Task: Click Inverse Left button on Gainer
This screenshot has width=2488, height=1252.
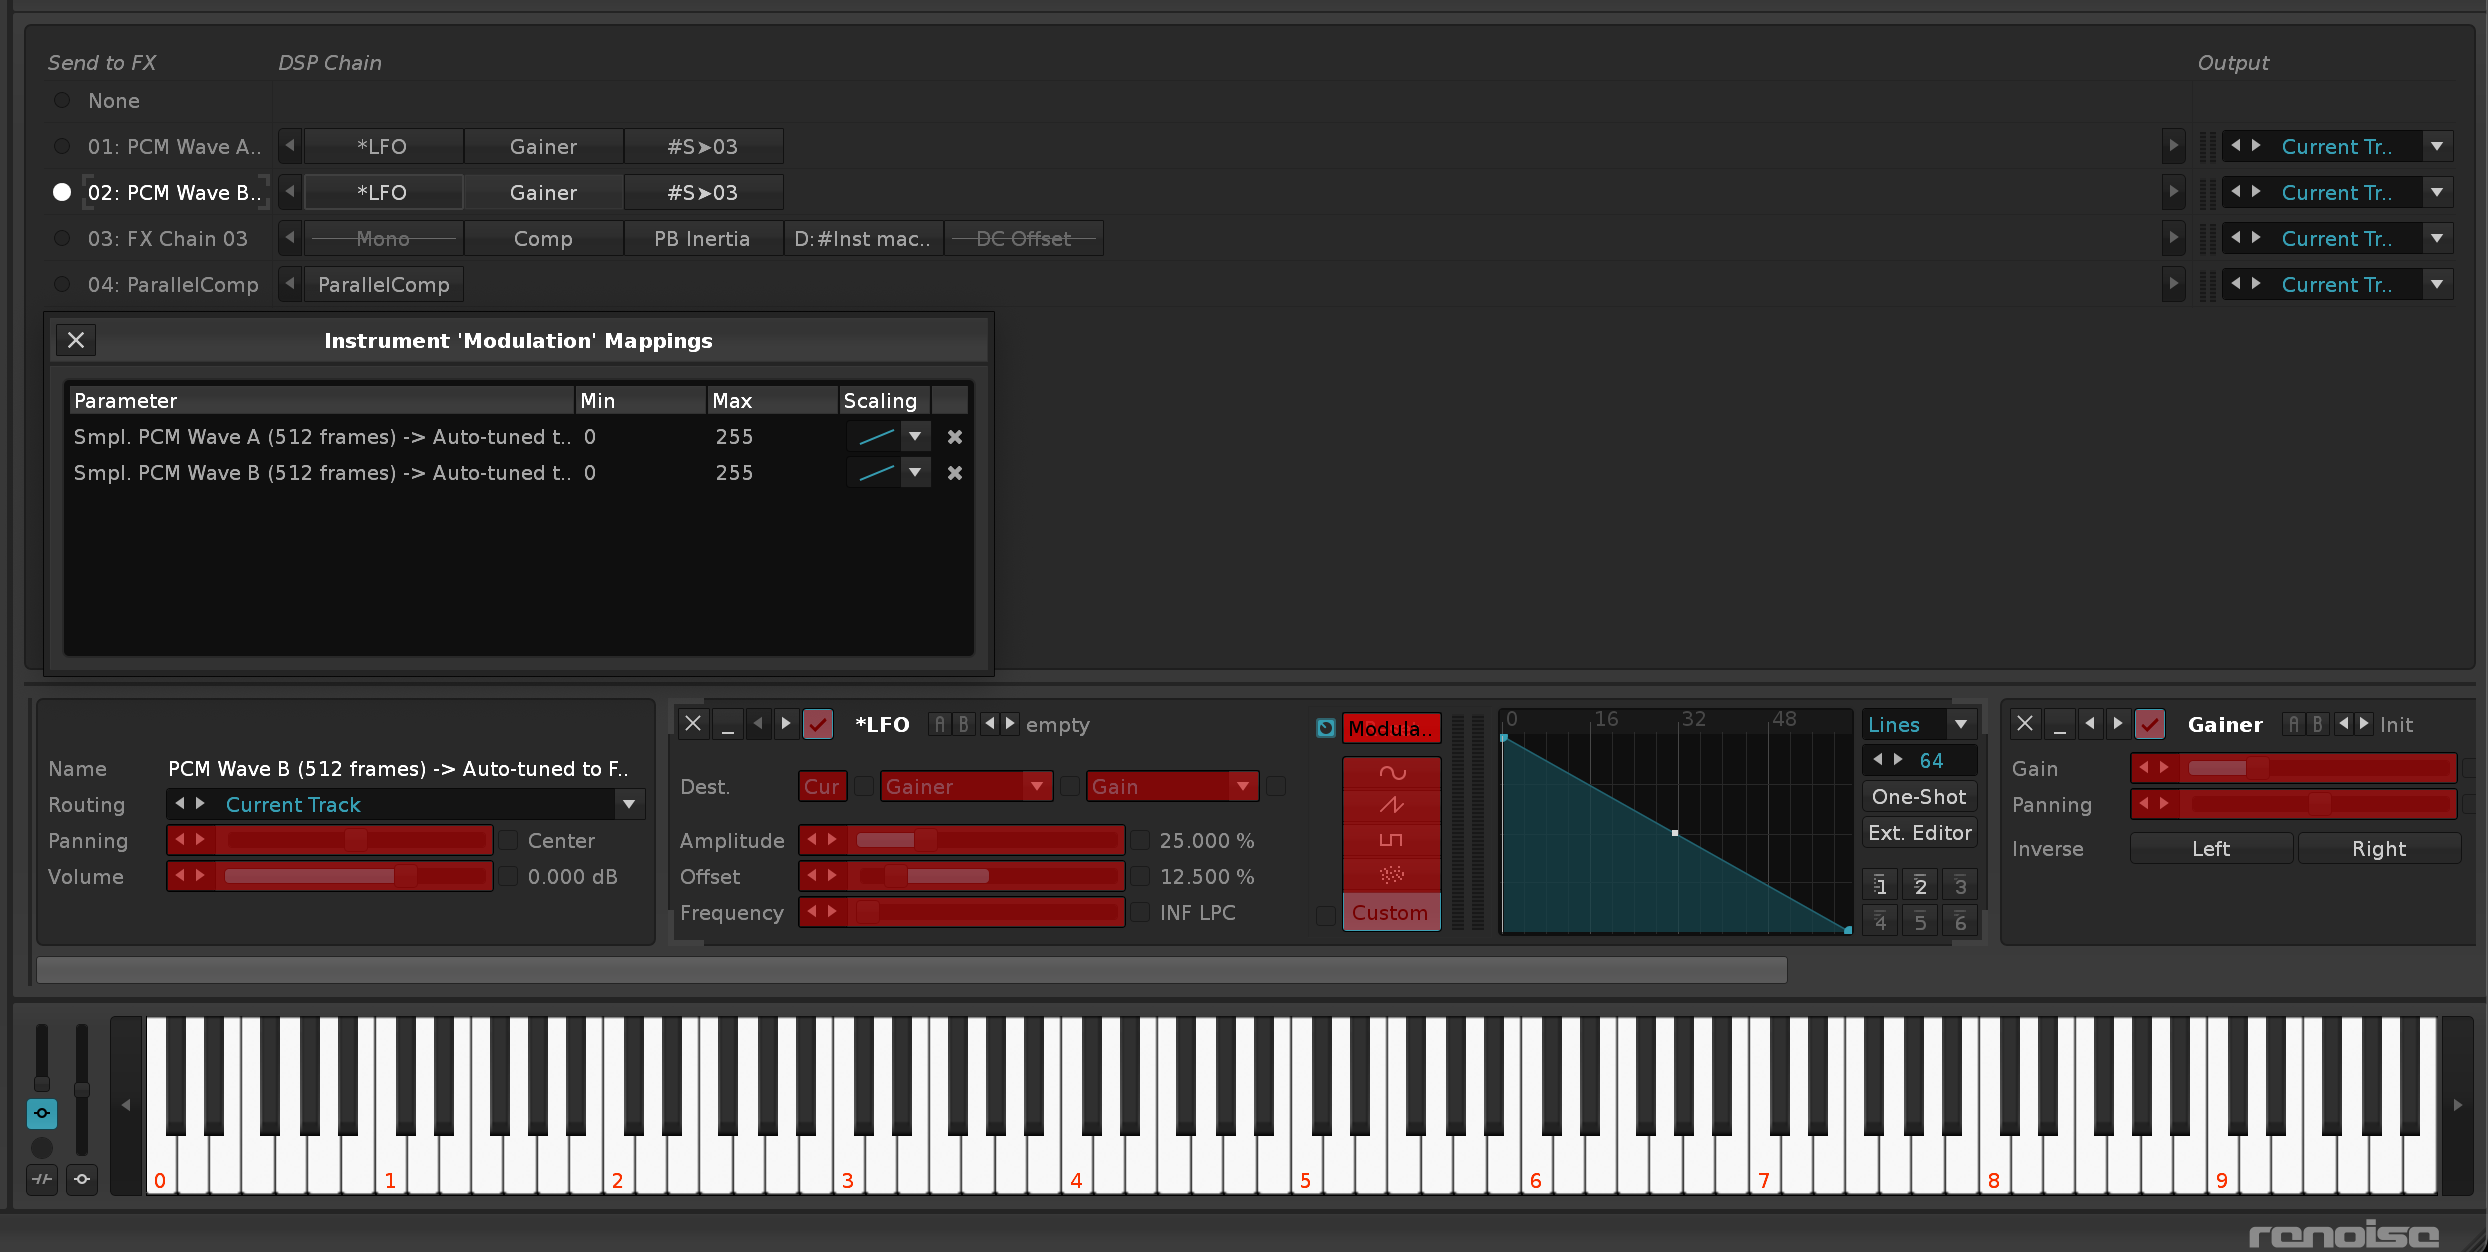Action: coord(2211,848)
